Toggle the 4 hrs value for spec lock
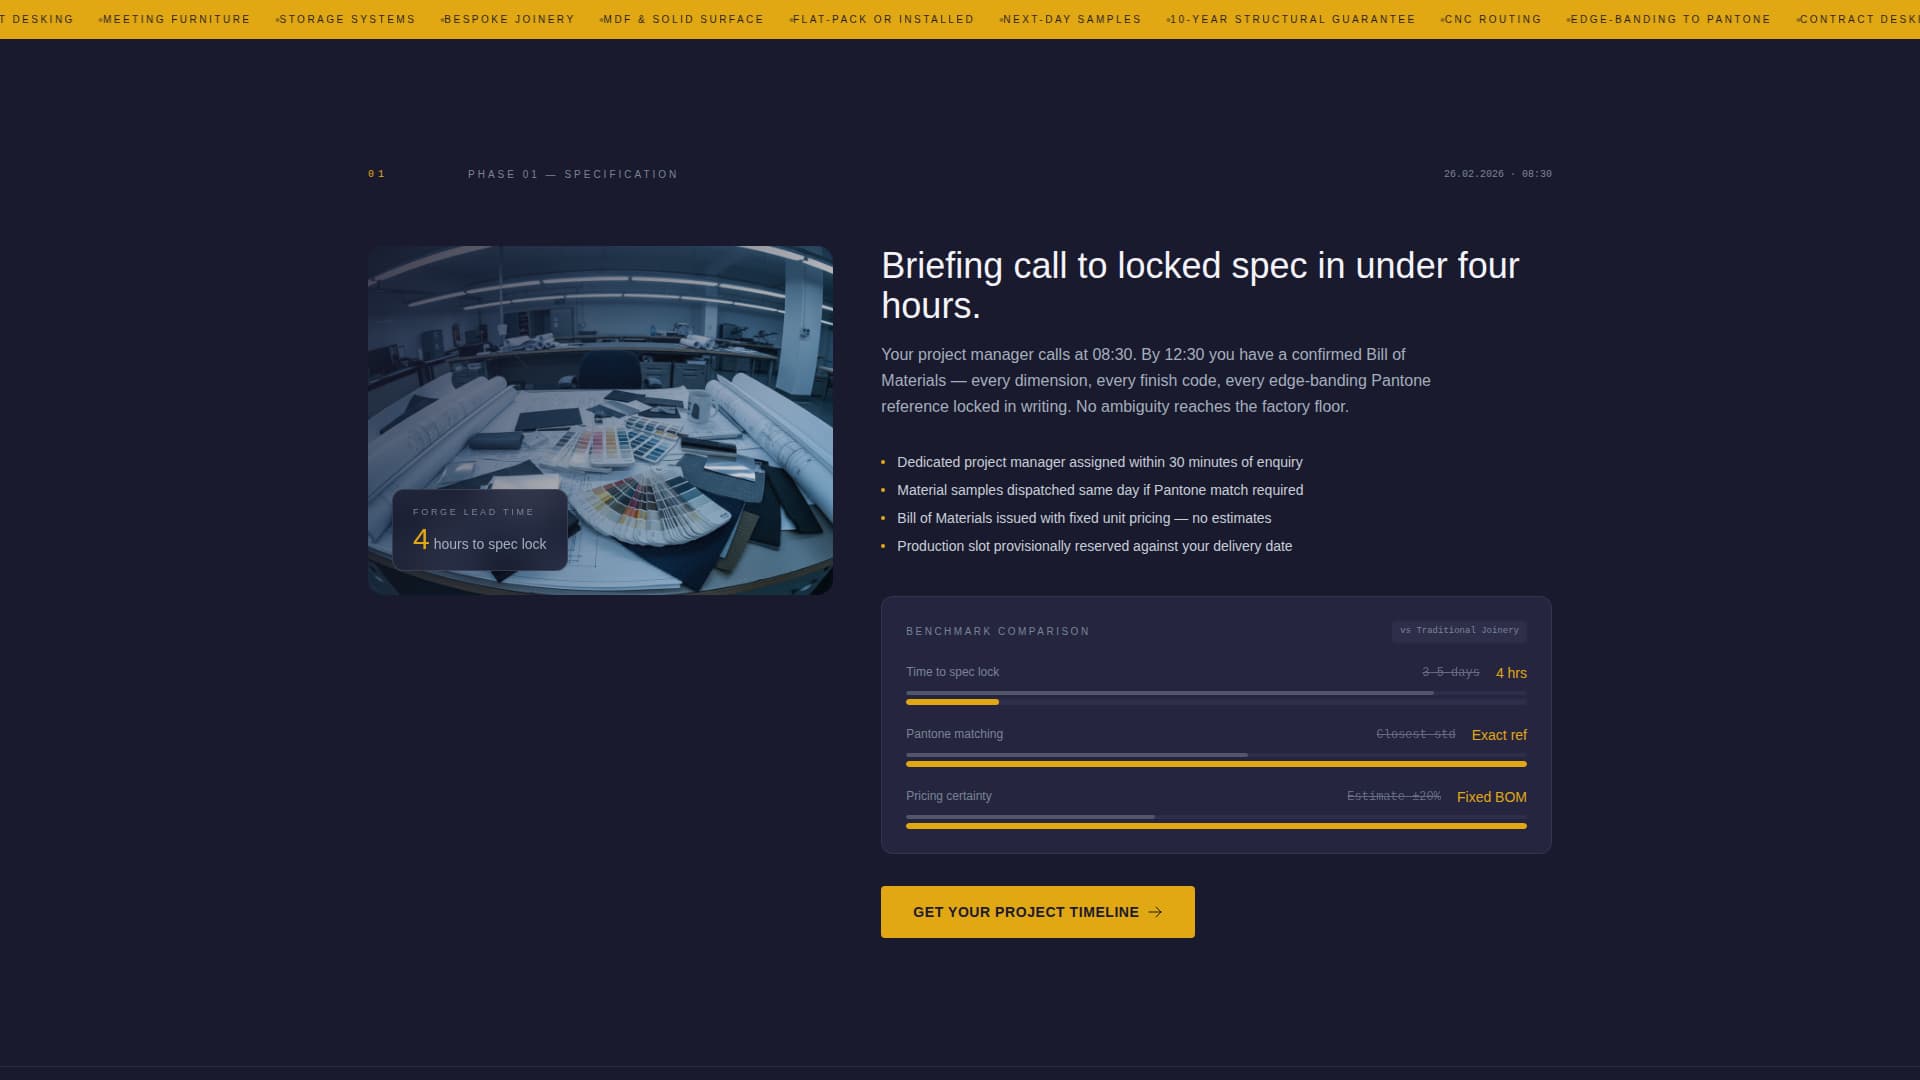1920x1080 pixels. point(1510,673)
